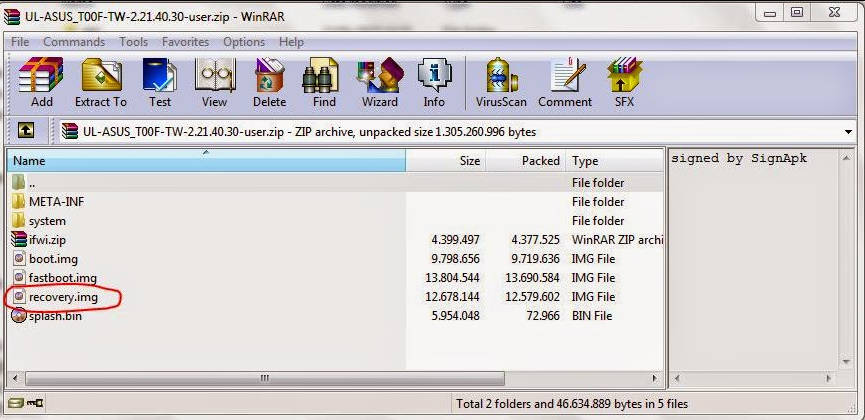Viewport: 865px width, 420px height.
Task: Click the status bar total files text
Action: [x=572, y=404]
